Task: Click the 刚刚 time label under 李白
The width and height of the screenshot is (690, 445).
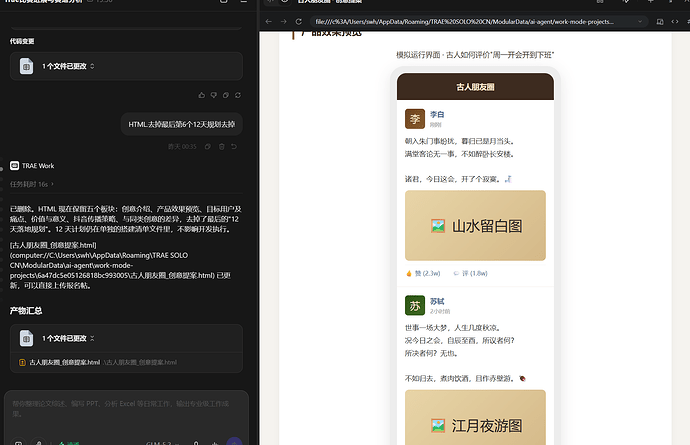Action: click(435, 125)
